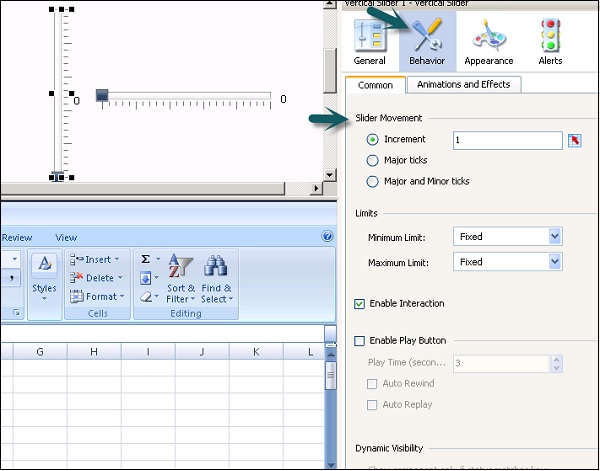Click the Increment value input field
This screenshot has height=471, width=600.
506,141
